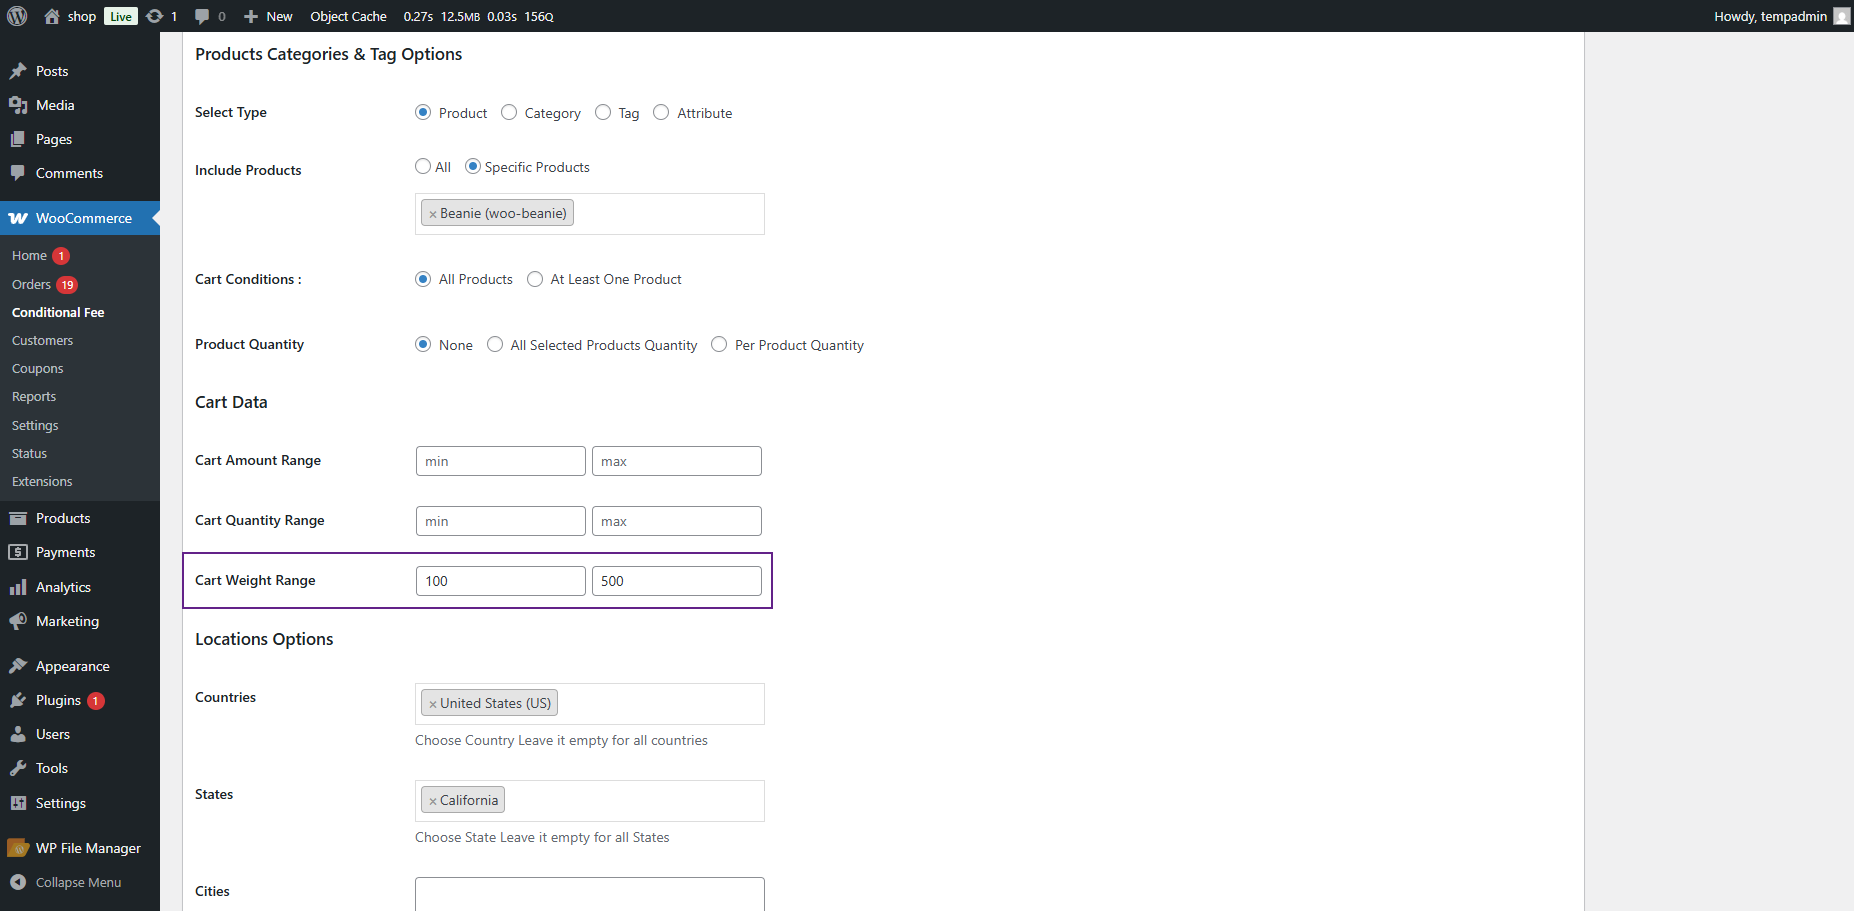
Task: Click the Posts pin icon
Action: [x=18, y=71]
